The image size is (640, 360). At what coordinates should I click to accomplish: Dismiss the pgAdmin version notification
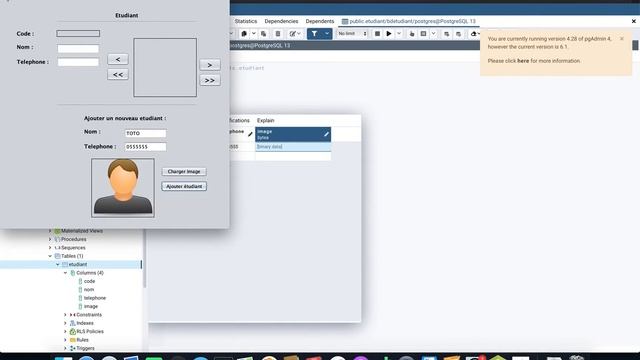(622, 39)
